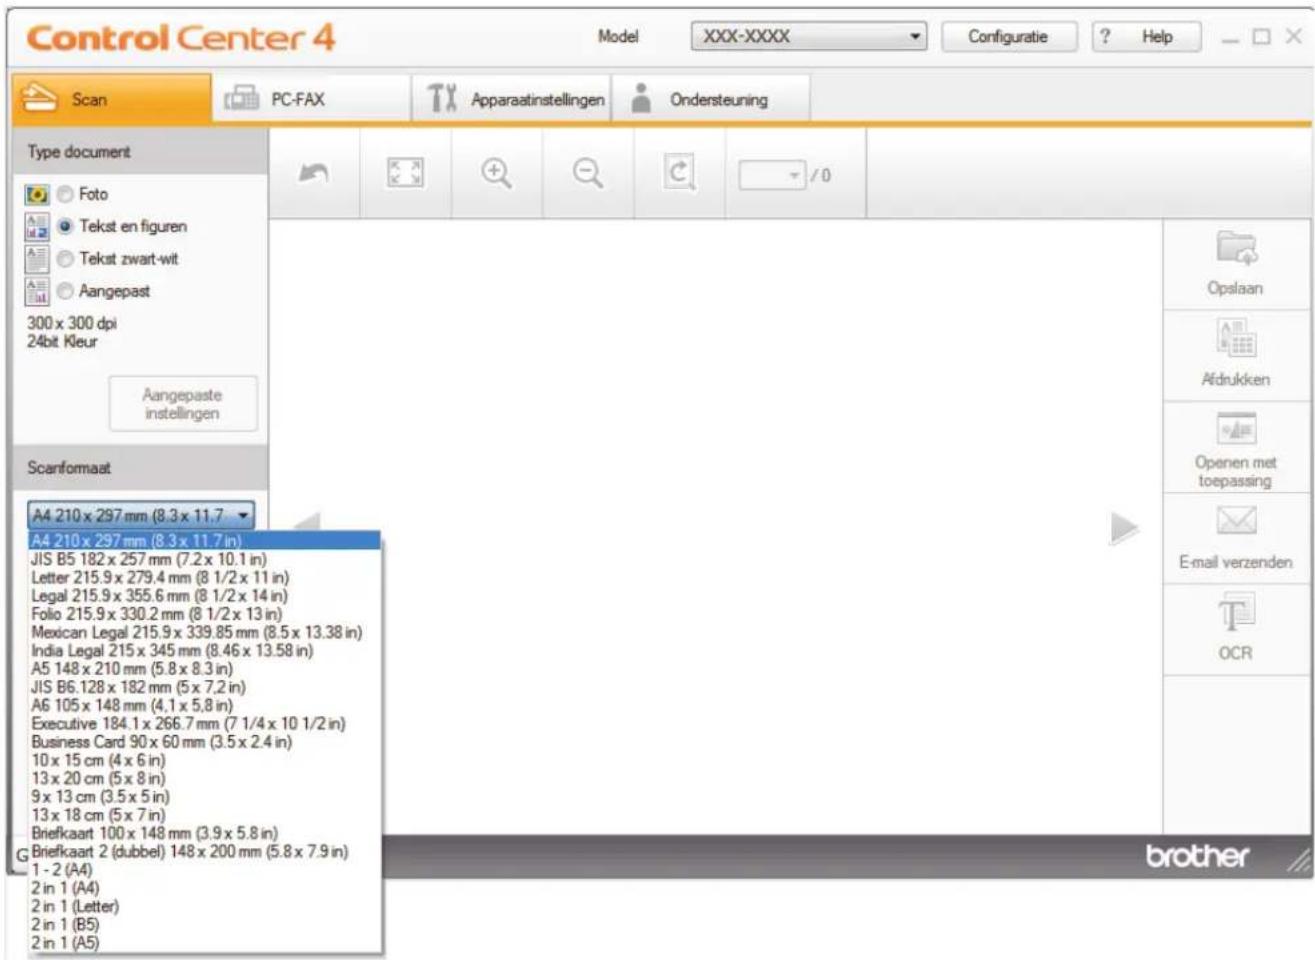This screenshot has height=960, width=1315.
Task: Zoom out with the magnifier minus icon
Action: click(x=588, y=173)
